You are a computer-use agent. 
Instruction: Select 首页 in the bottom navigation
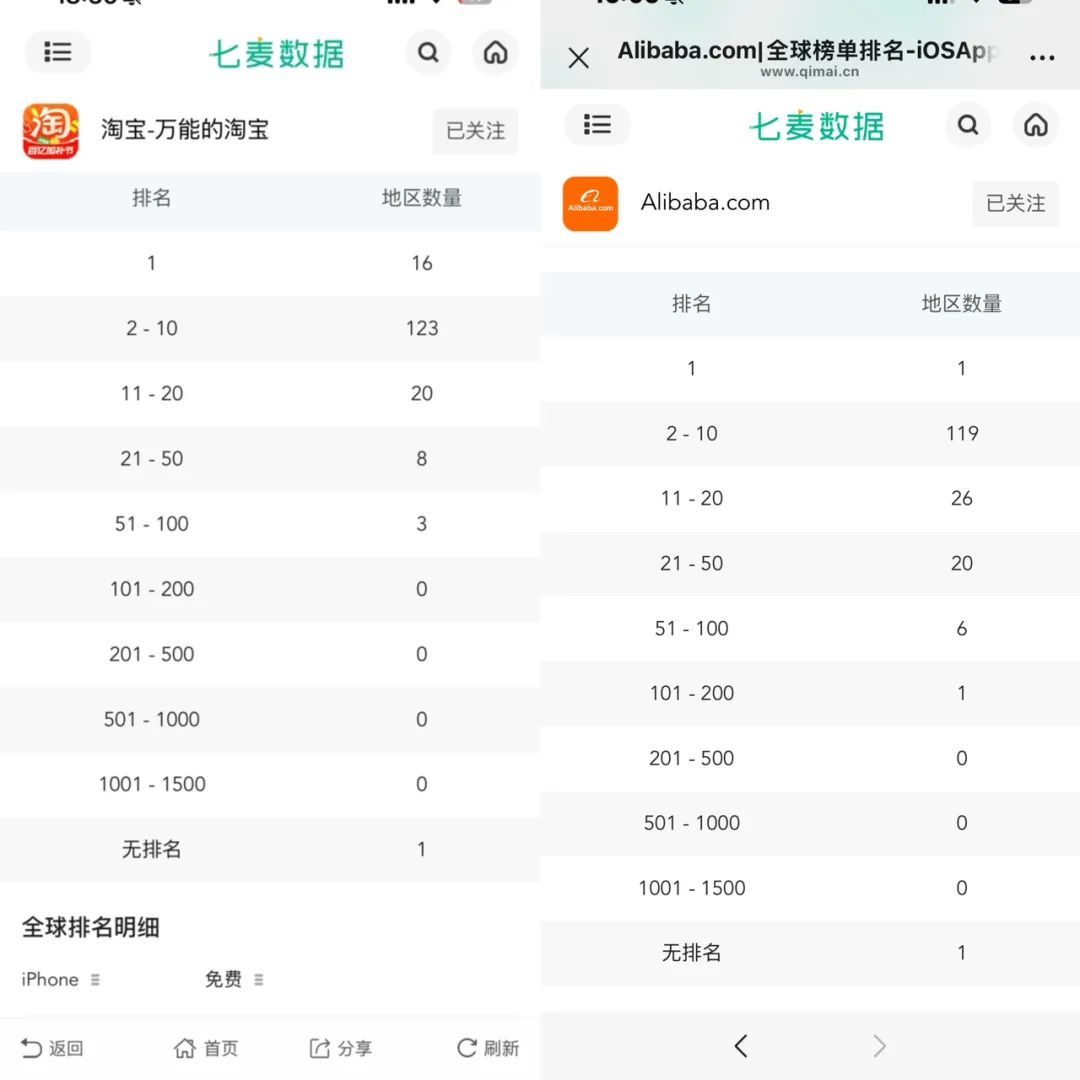pyautogui.click(x=205, y=1048)
